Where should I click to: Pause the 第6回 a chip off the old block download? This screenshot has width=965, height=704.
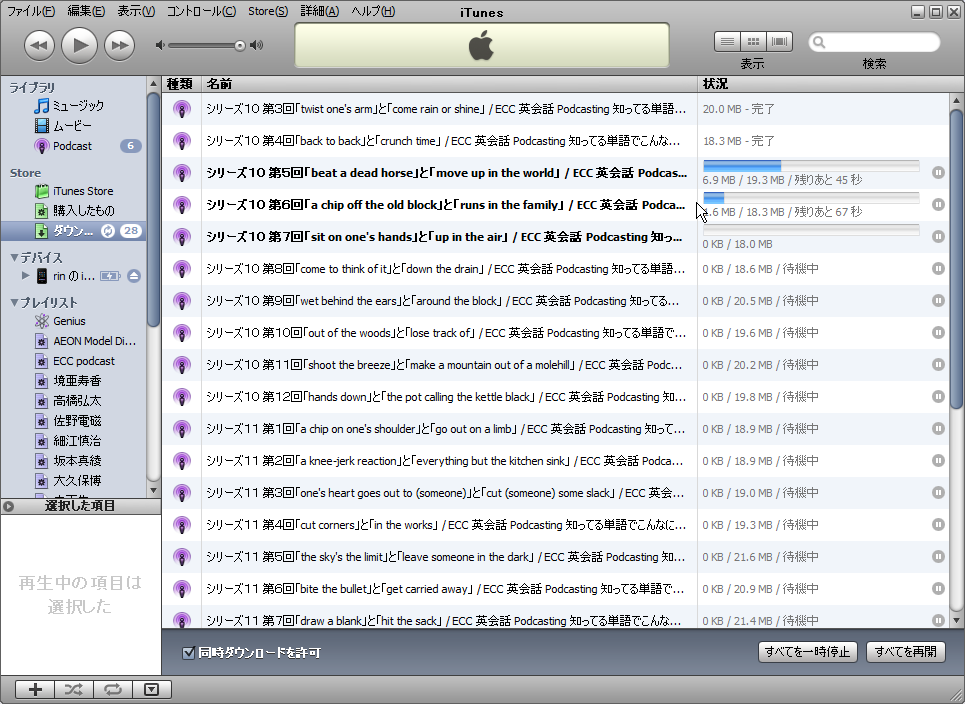[x=938, y=204]
